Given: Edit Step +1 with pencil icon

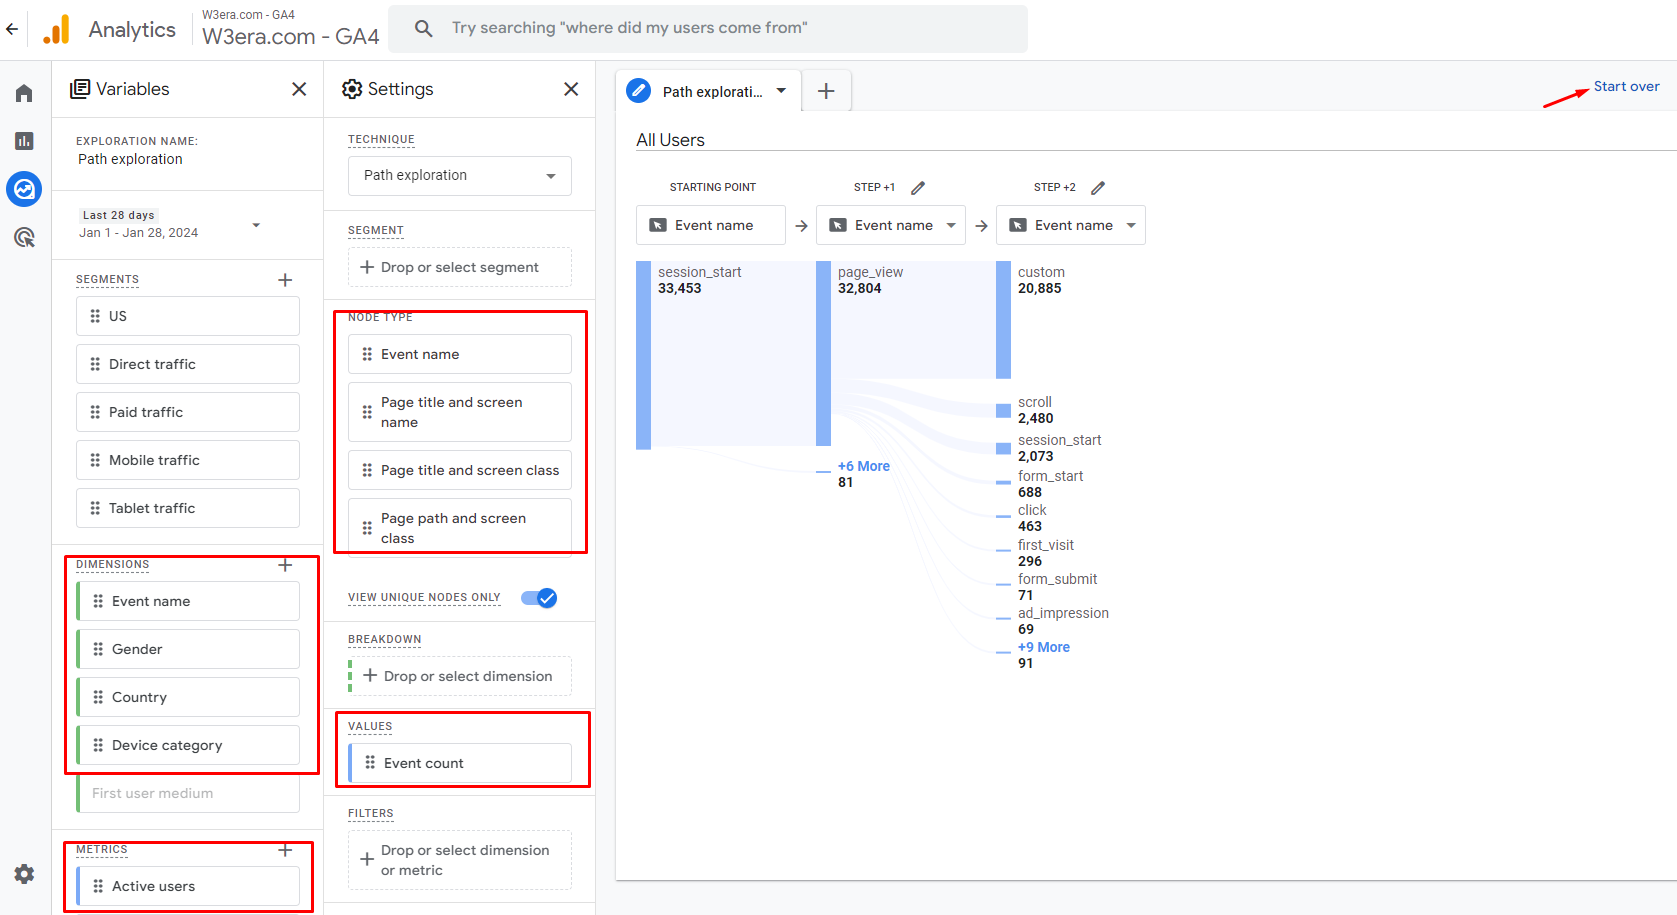Looking at the screenshot, I should pyautogui.click(x=918, y=188).
